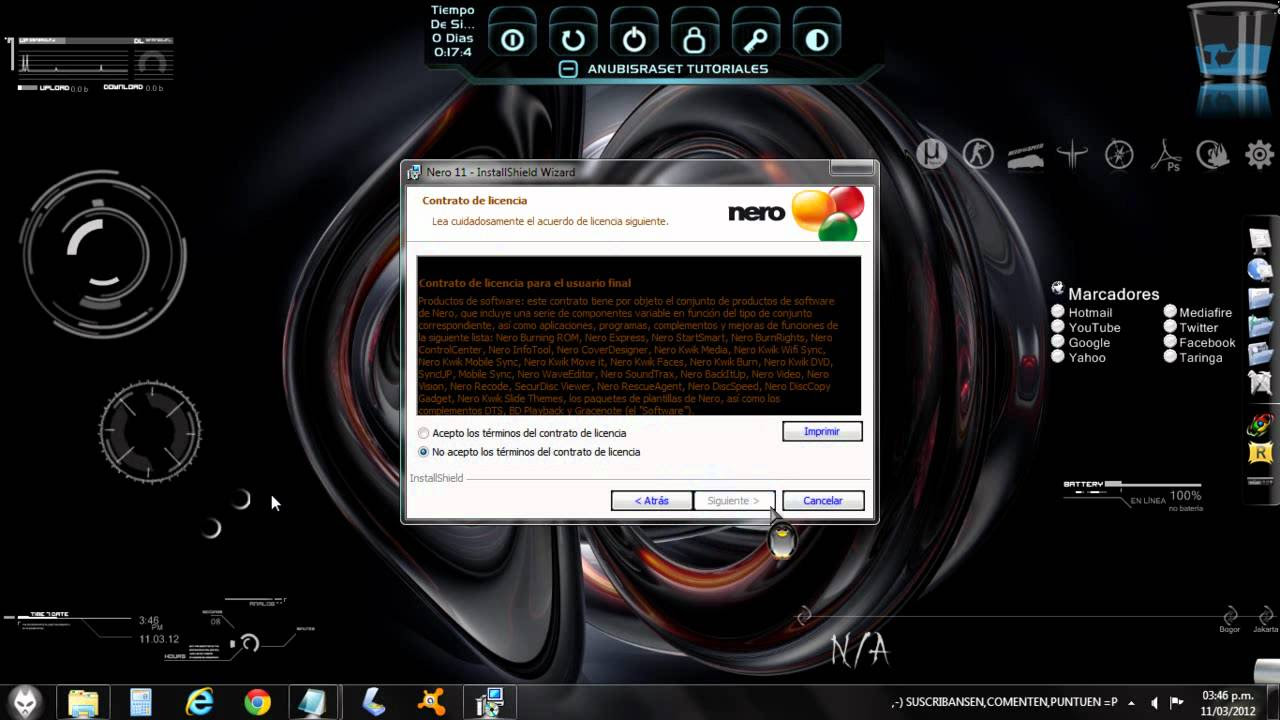
Task: Click the taskbar clock showing 03:46 p.m.
Action: point(1228,703)
